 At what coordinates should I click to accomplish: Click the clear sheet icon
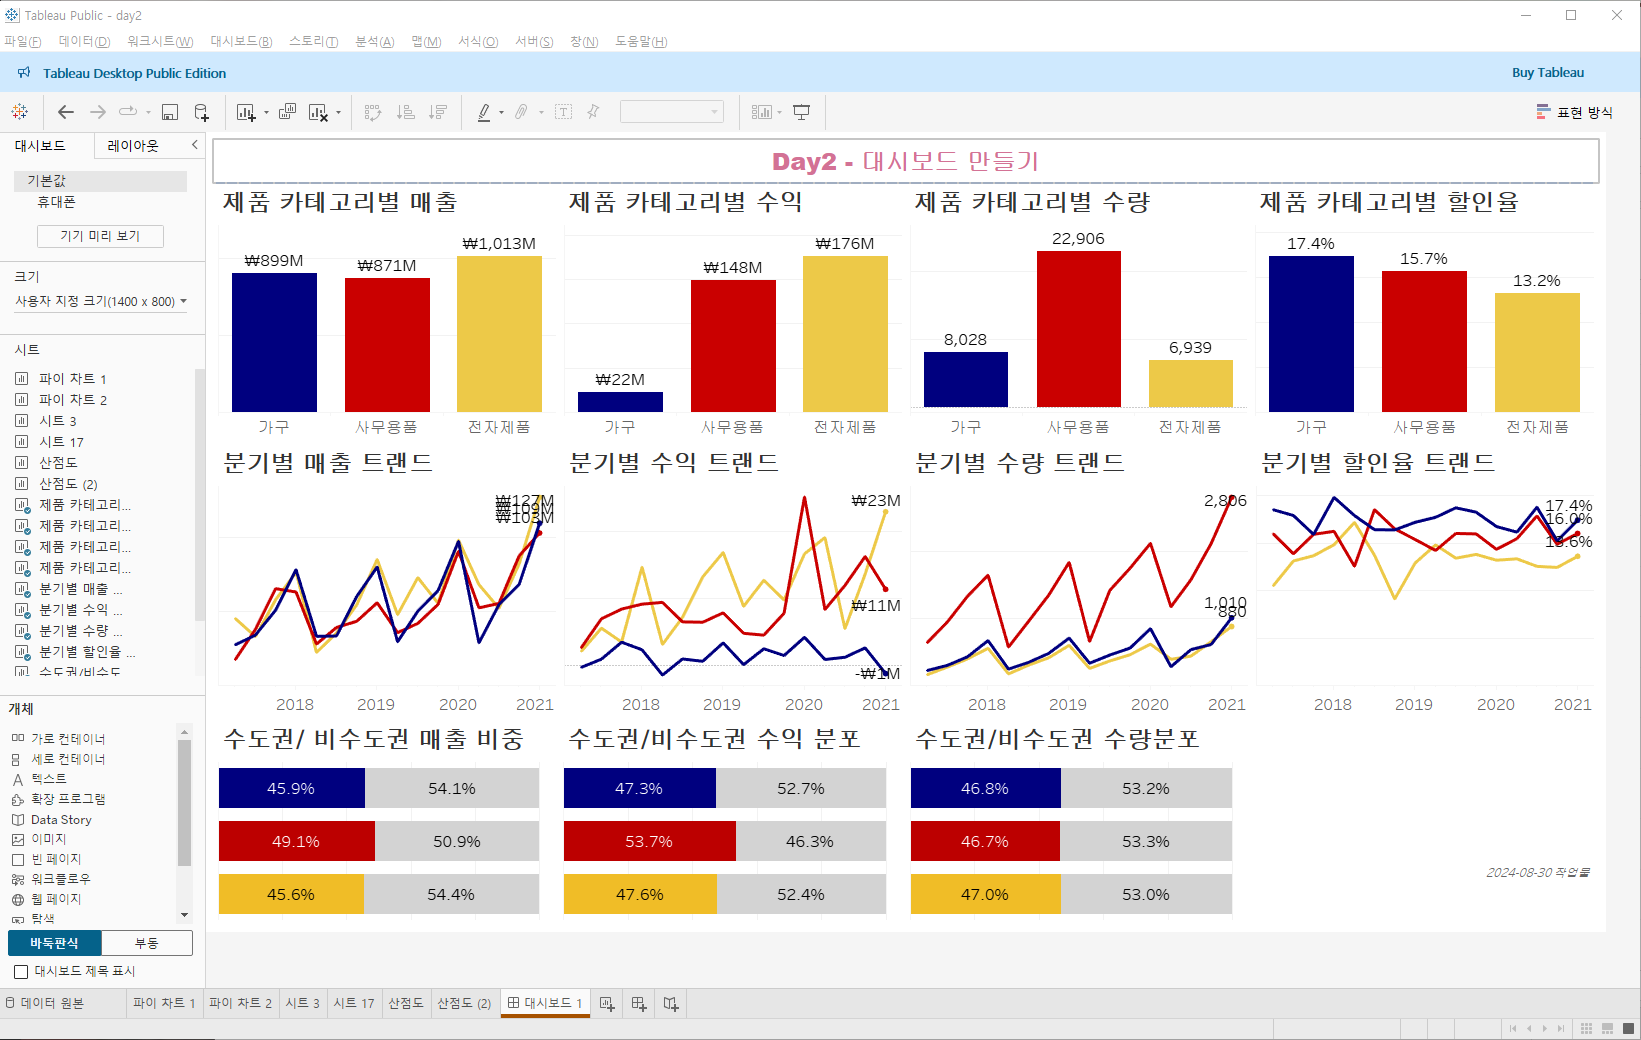[x=318, y=112]
